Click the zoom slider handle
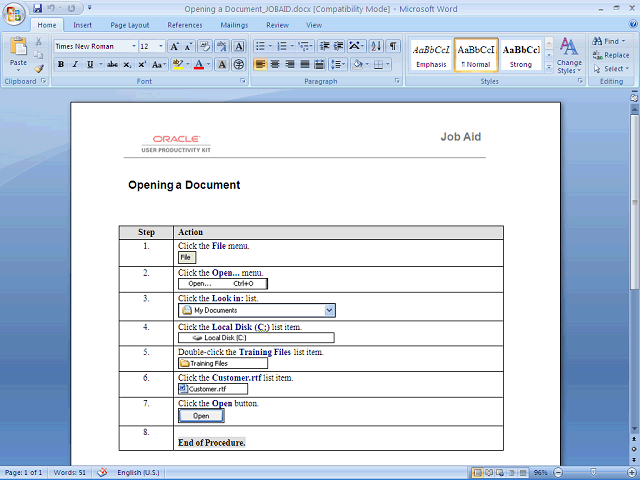The height and width of the screenshot is (480, 640). (x=593, y=473)
